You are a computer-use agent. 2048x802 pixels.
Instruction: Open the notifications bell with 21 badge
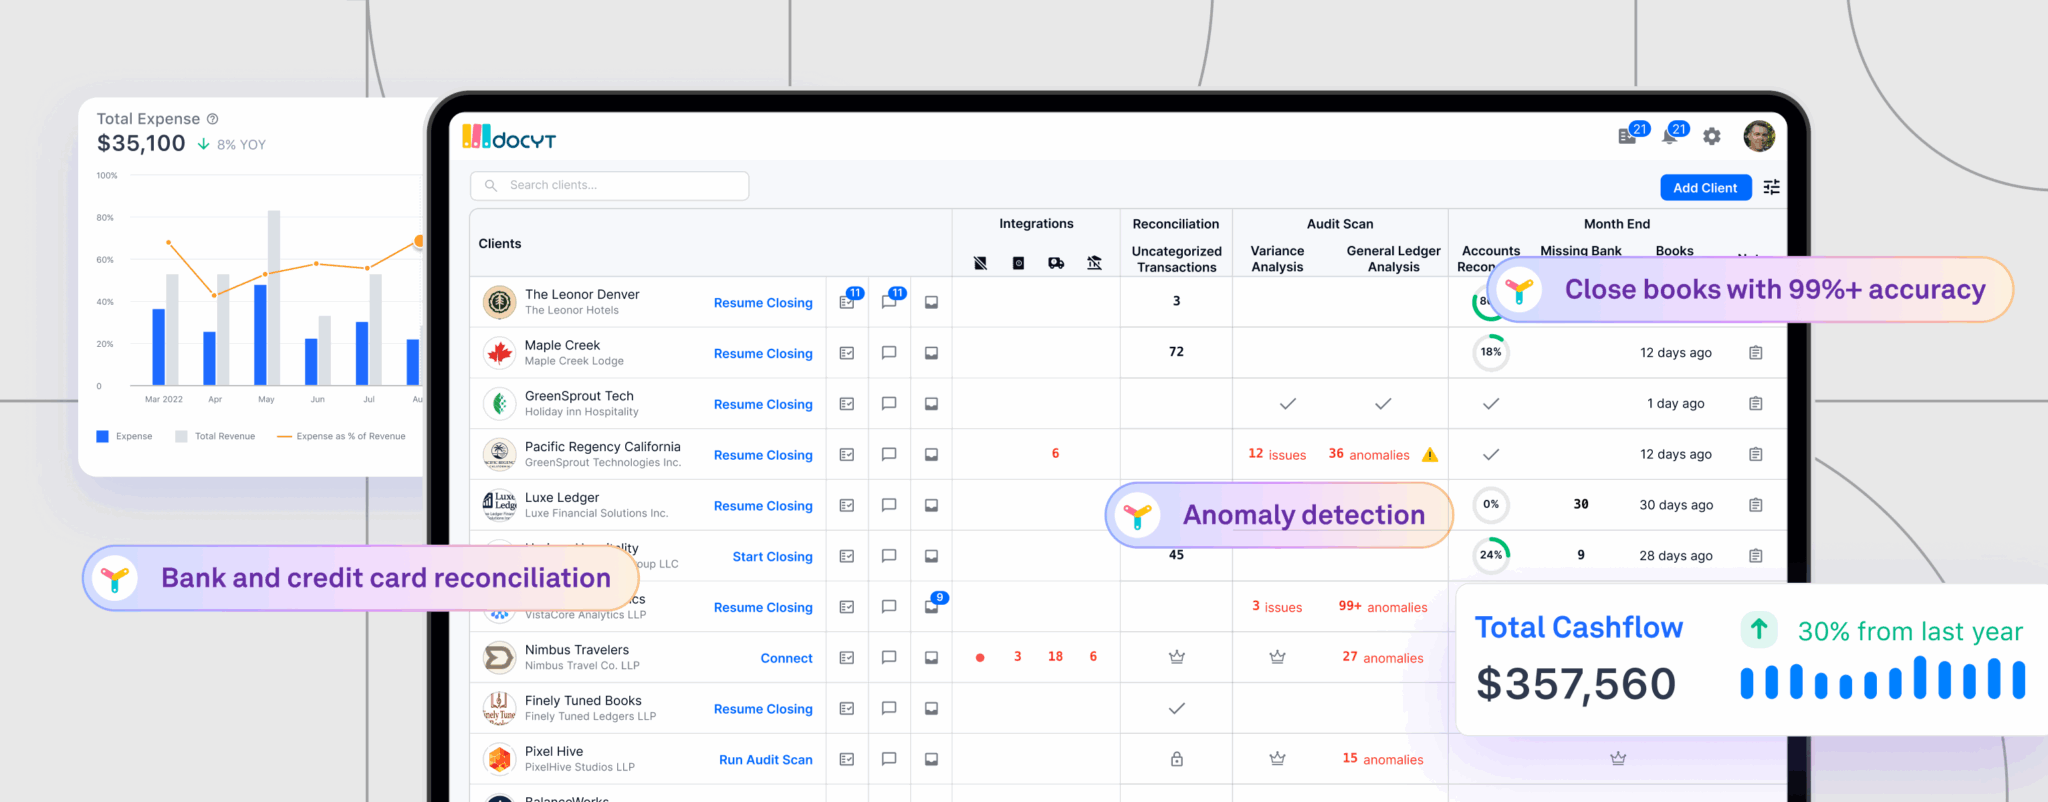[1670, 136]
